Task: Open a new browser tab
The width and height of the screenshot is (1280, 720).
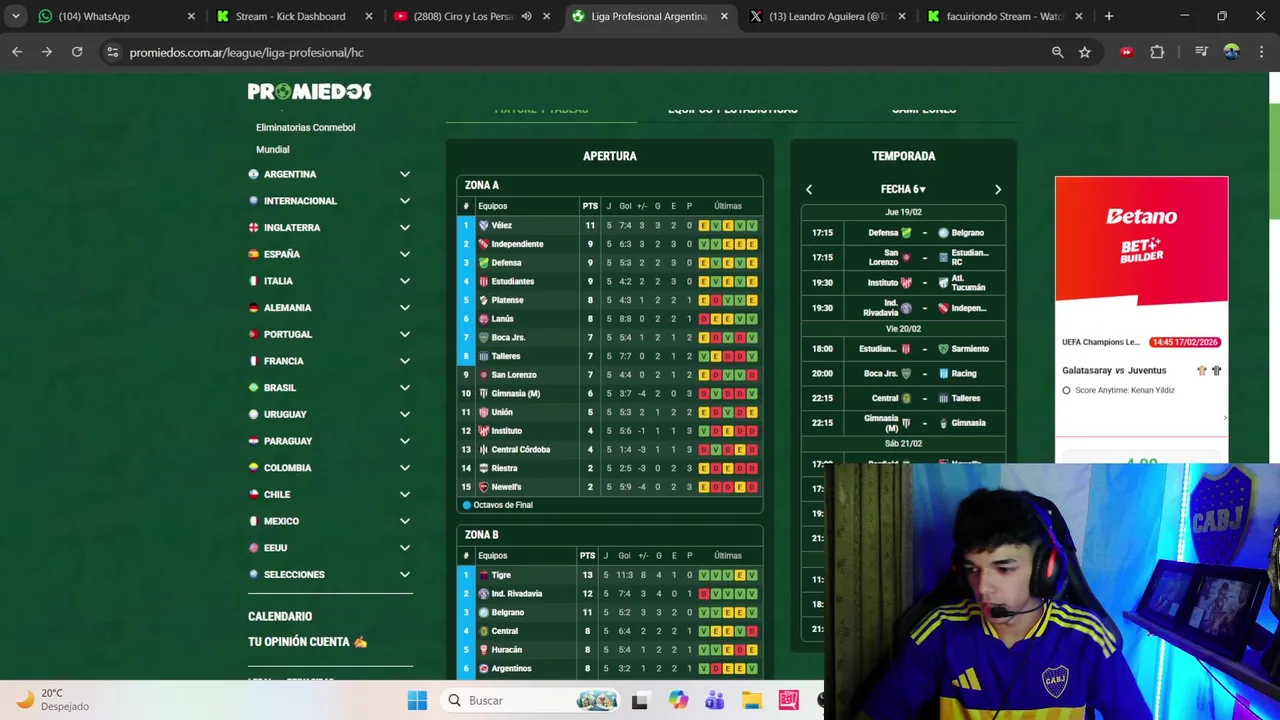Action: coord(1109,16)
